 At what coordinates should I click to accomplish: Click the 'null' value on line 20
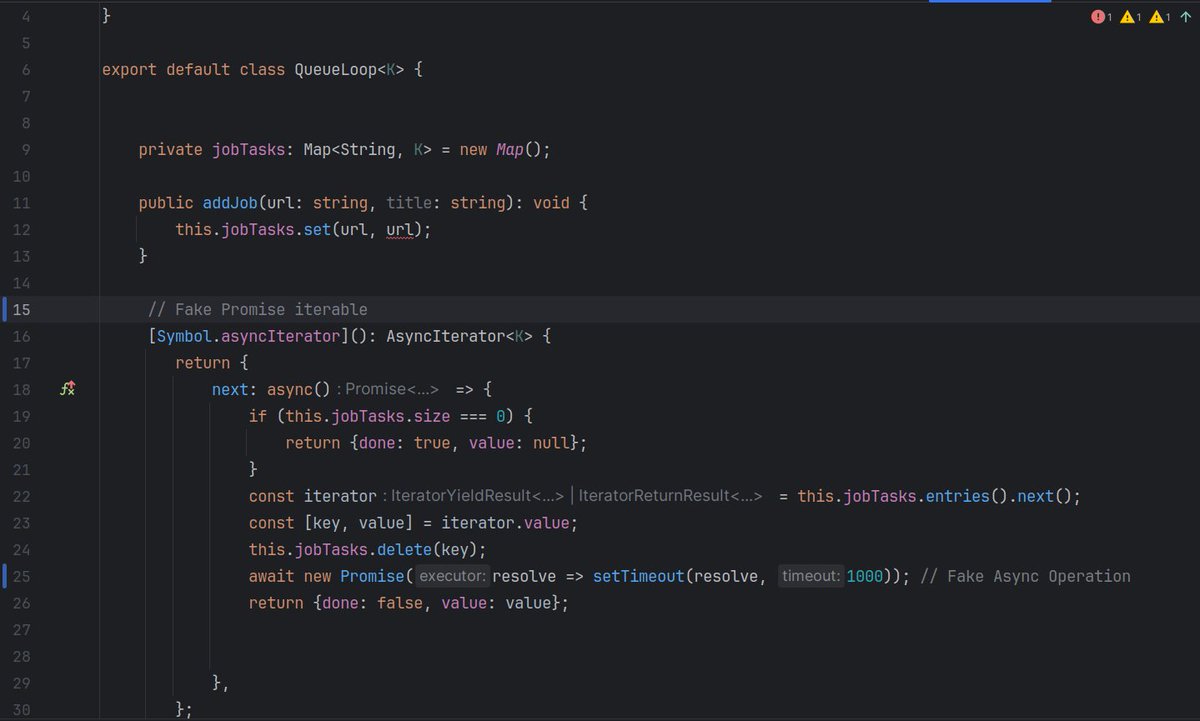click(x=551, y=443)
